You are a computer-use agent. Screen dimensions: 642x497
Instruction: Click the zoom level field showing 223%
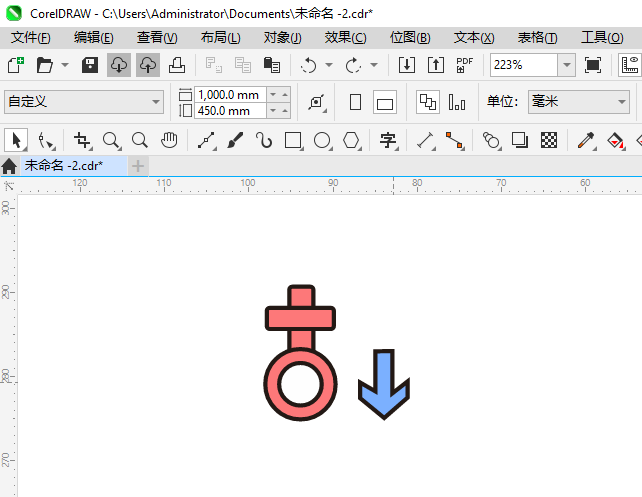tap(524, 65)
